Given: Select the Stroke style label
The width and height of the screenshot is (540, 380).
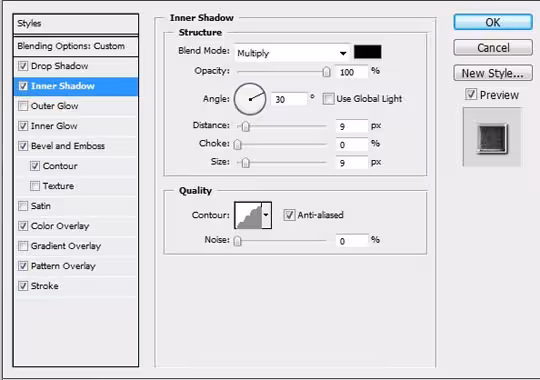Looking at the screenshot, I should [44, 286].
